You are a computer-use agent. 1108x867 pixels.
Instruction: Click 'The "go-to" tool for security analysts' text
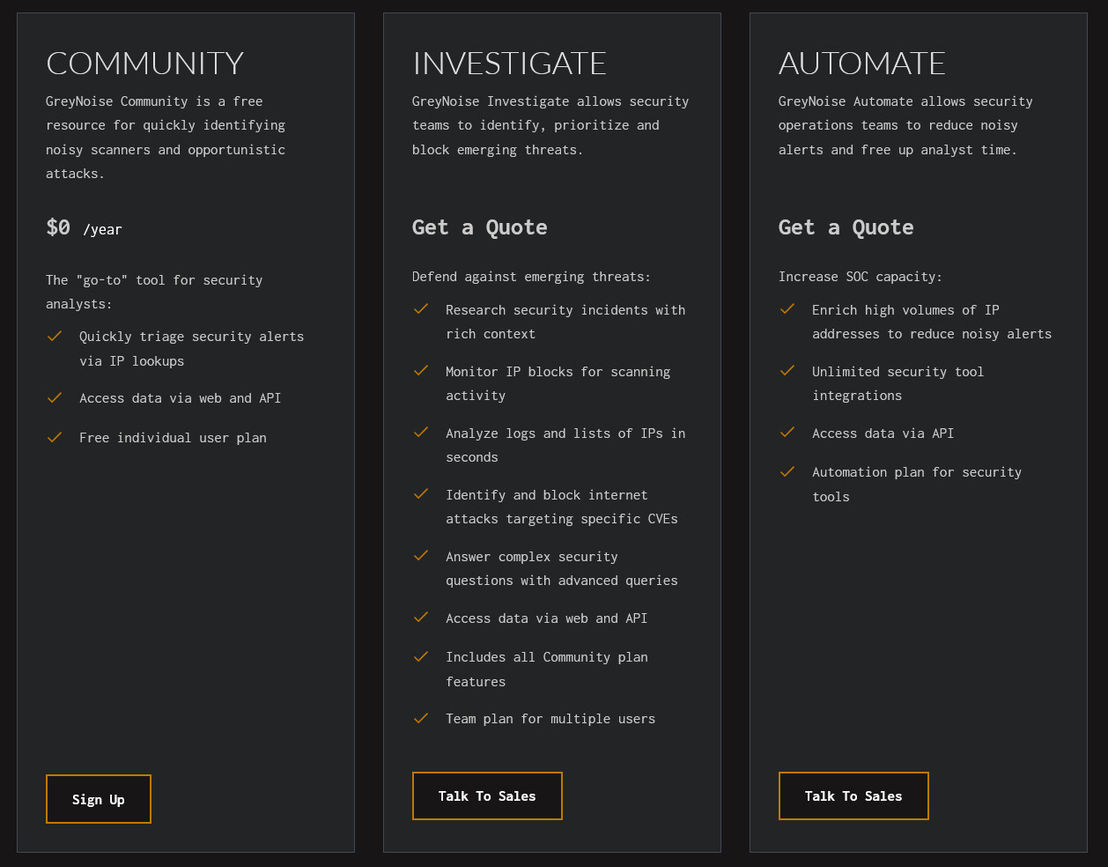(154, 292)
